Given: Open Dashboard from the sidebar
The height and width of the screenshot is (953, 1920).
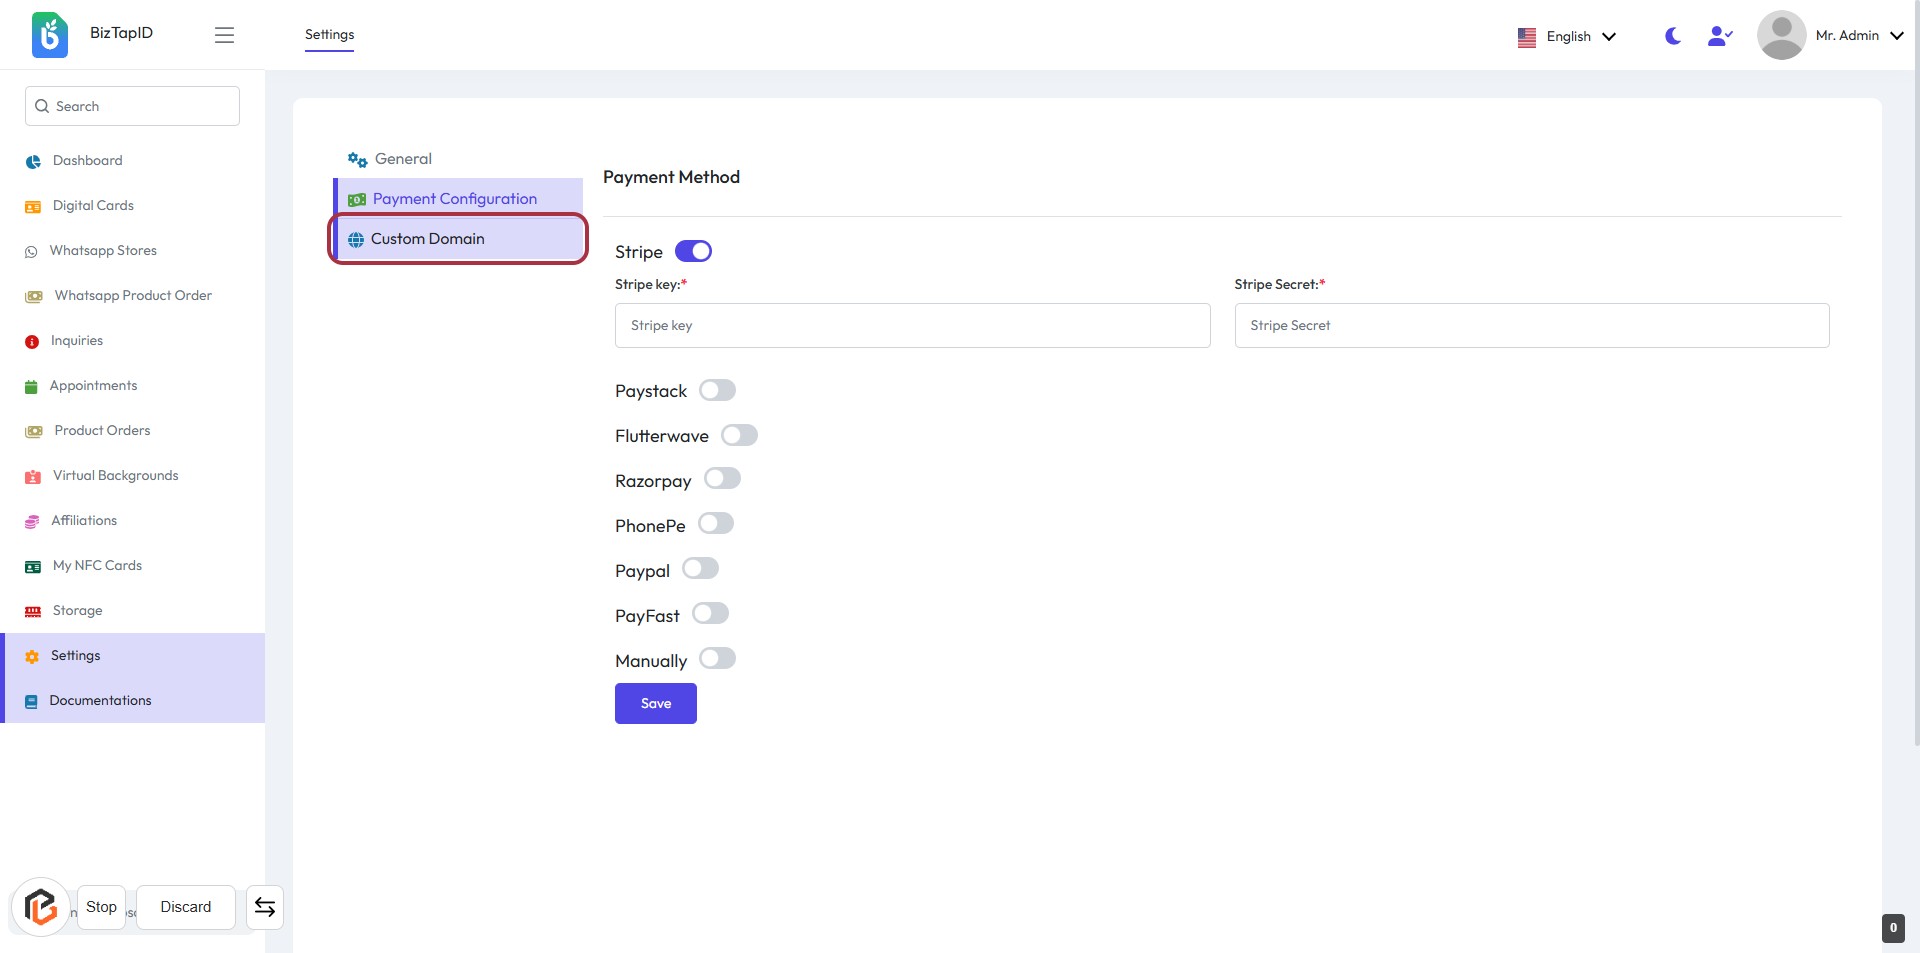Looking at the screenshot, I should (87, 161).
